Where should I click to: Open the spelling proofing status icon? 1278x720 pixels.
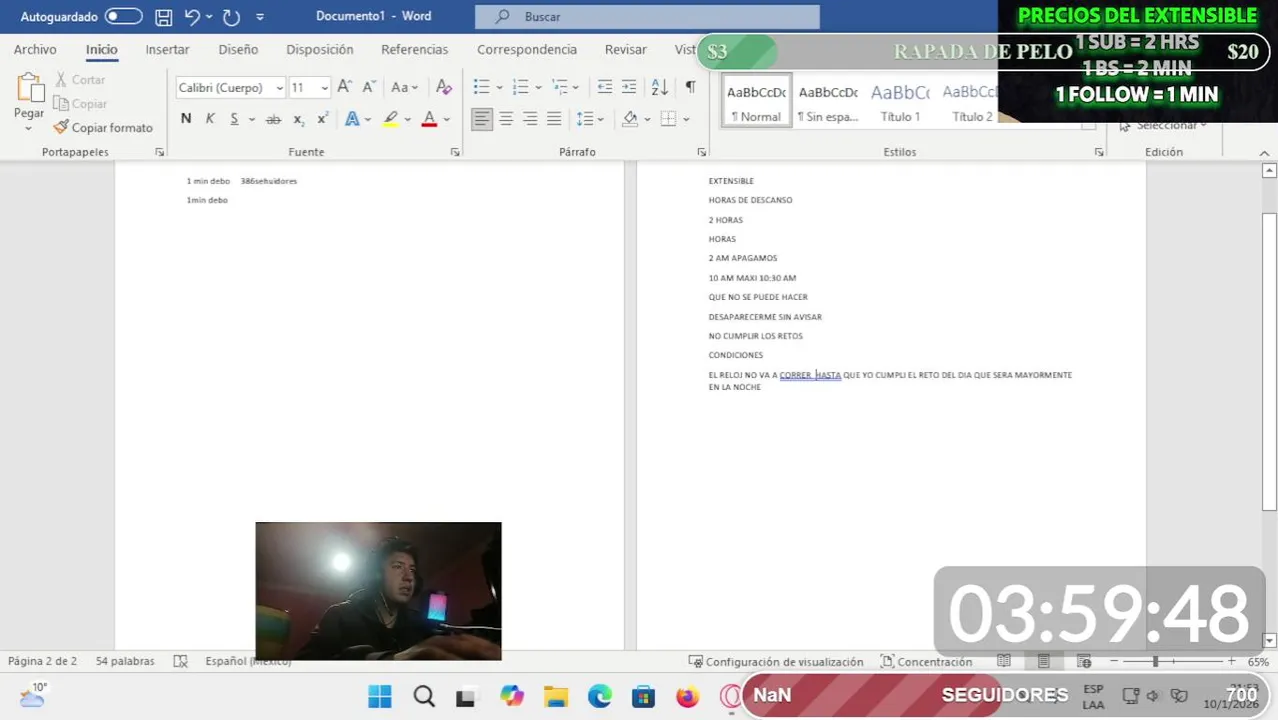point(181,661)
